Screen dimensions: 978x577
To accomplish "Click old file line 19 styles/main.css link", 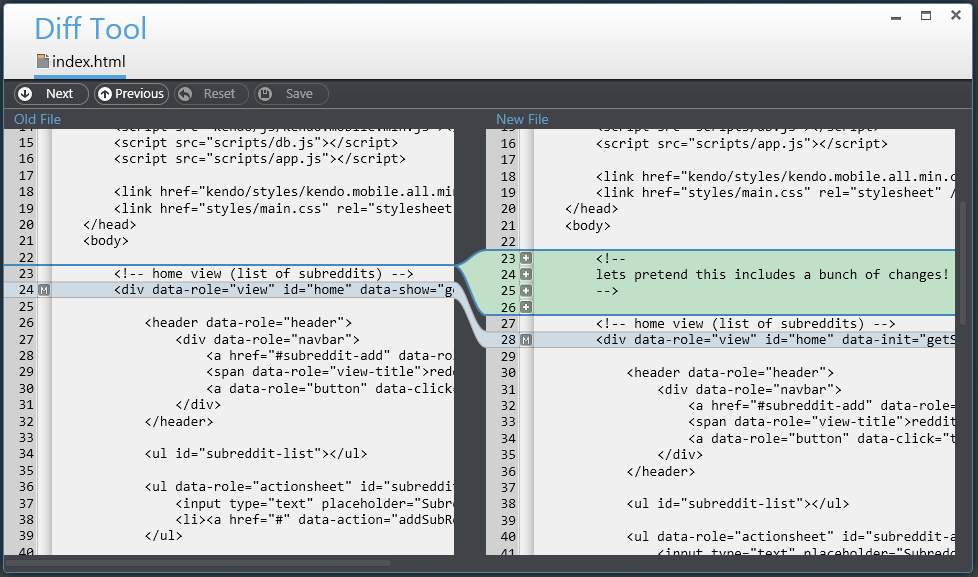I will [x=283, y=208].
